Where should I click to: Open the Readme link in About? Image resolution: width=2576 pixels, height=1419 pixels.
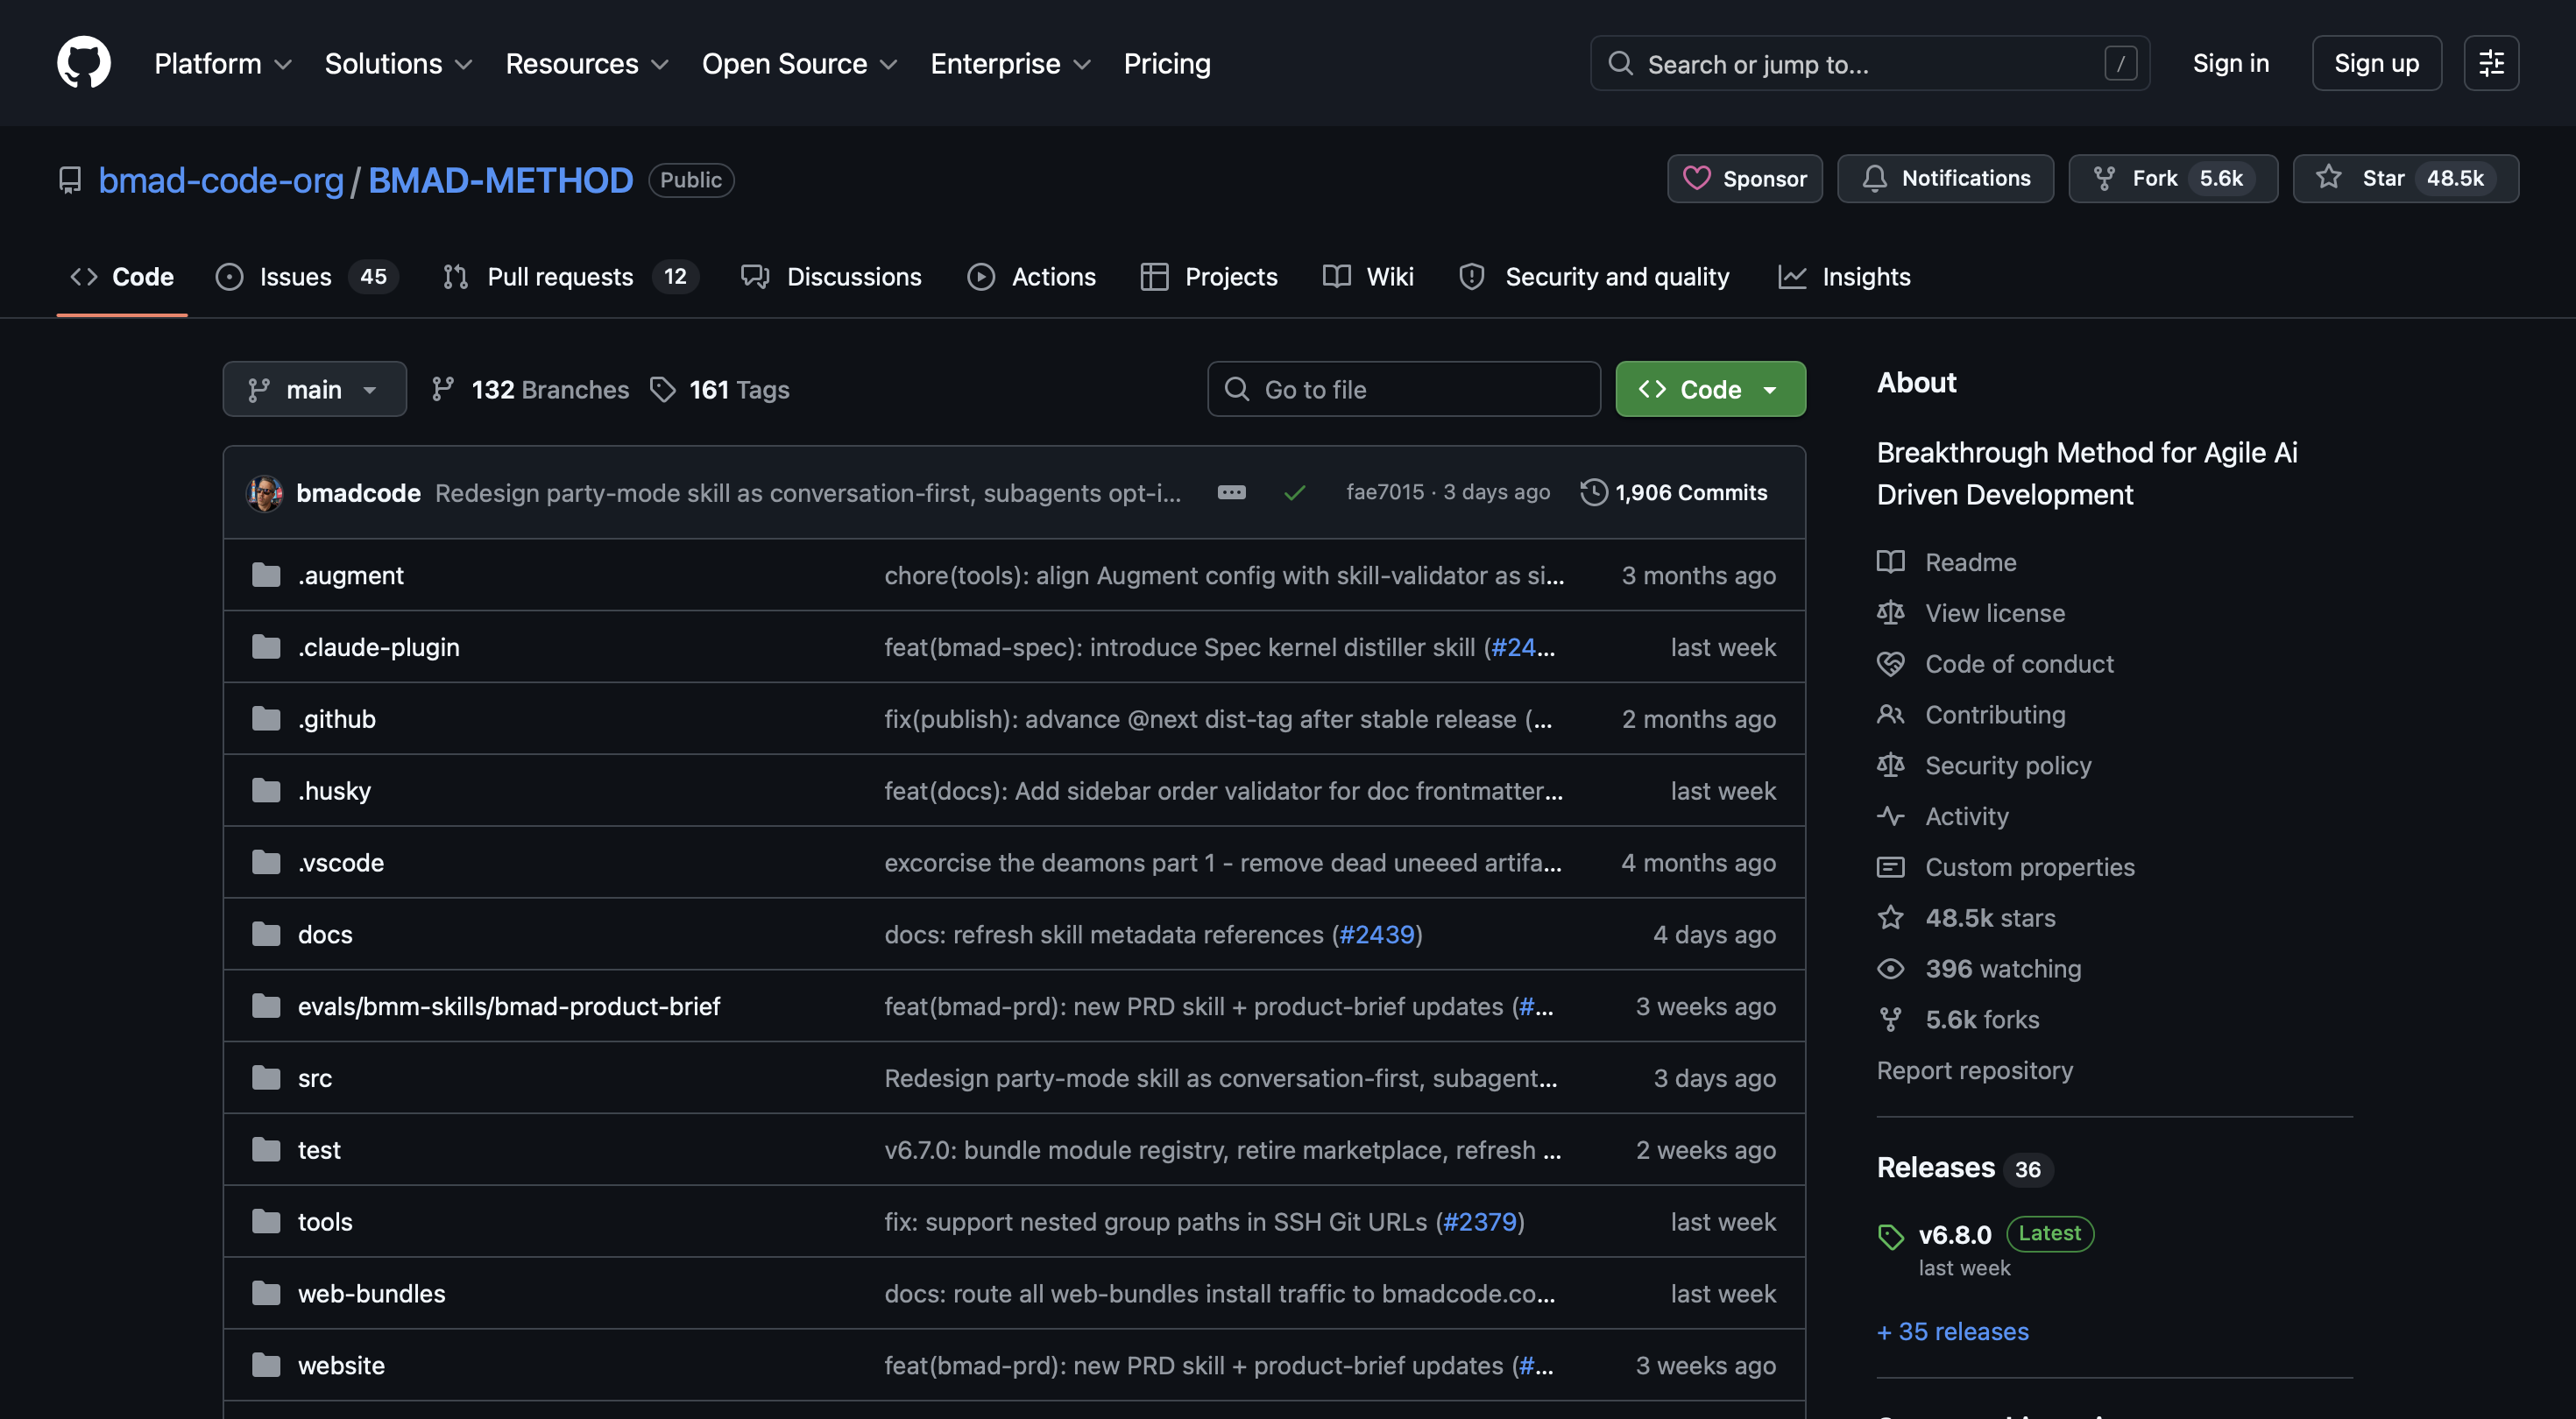tap(1946, 562)
